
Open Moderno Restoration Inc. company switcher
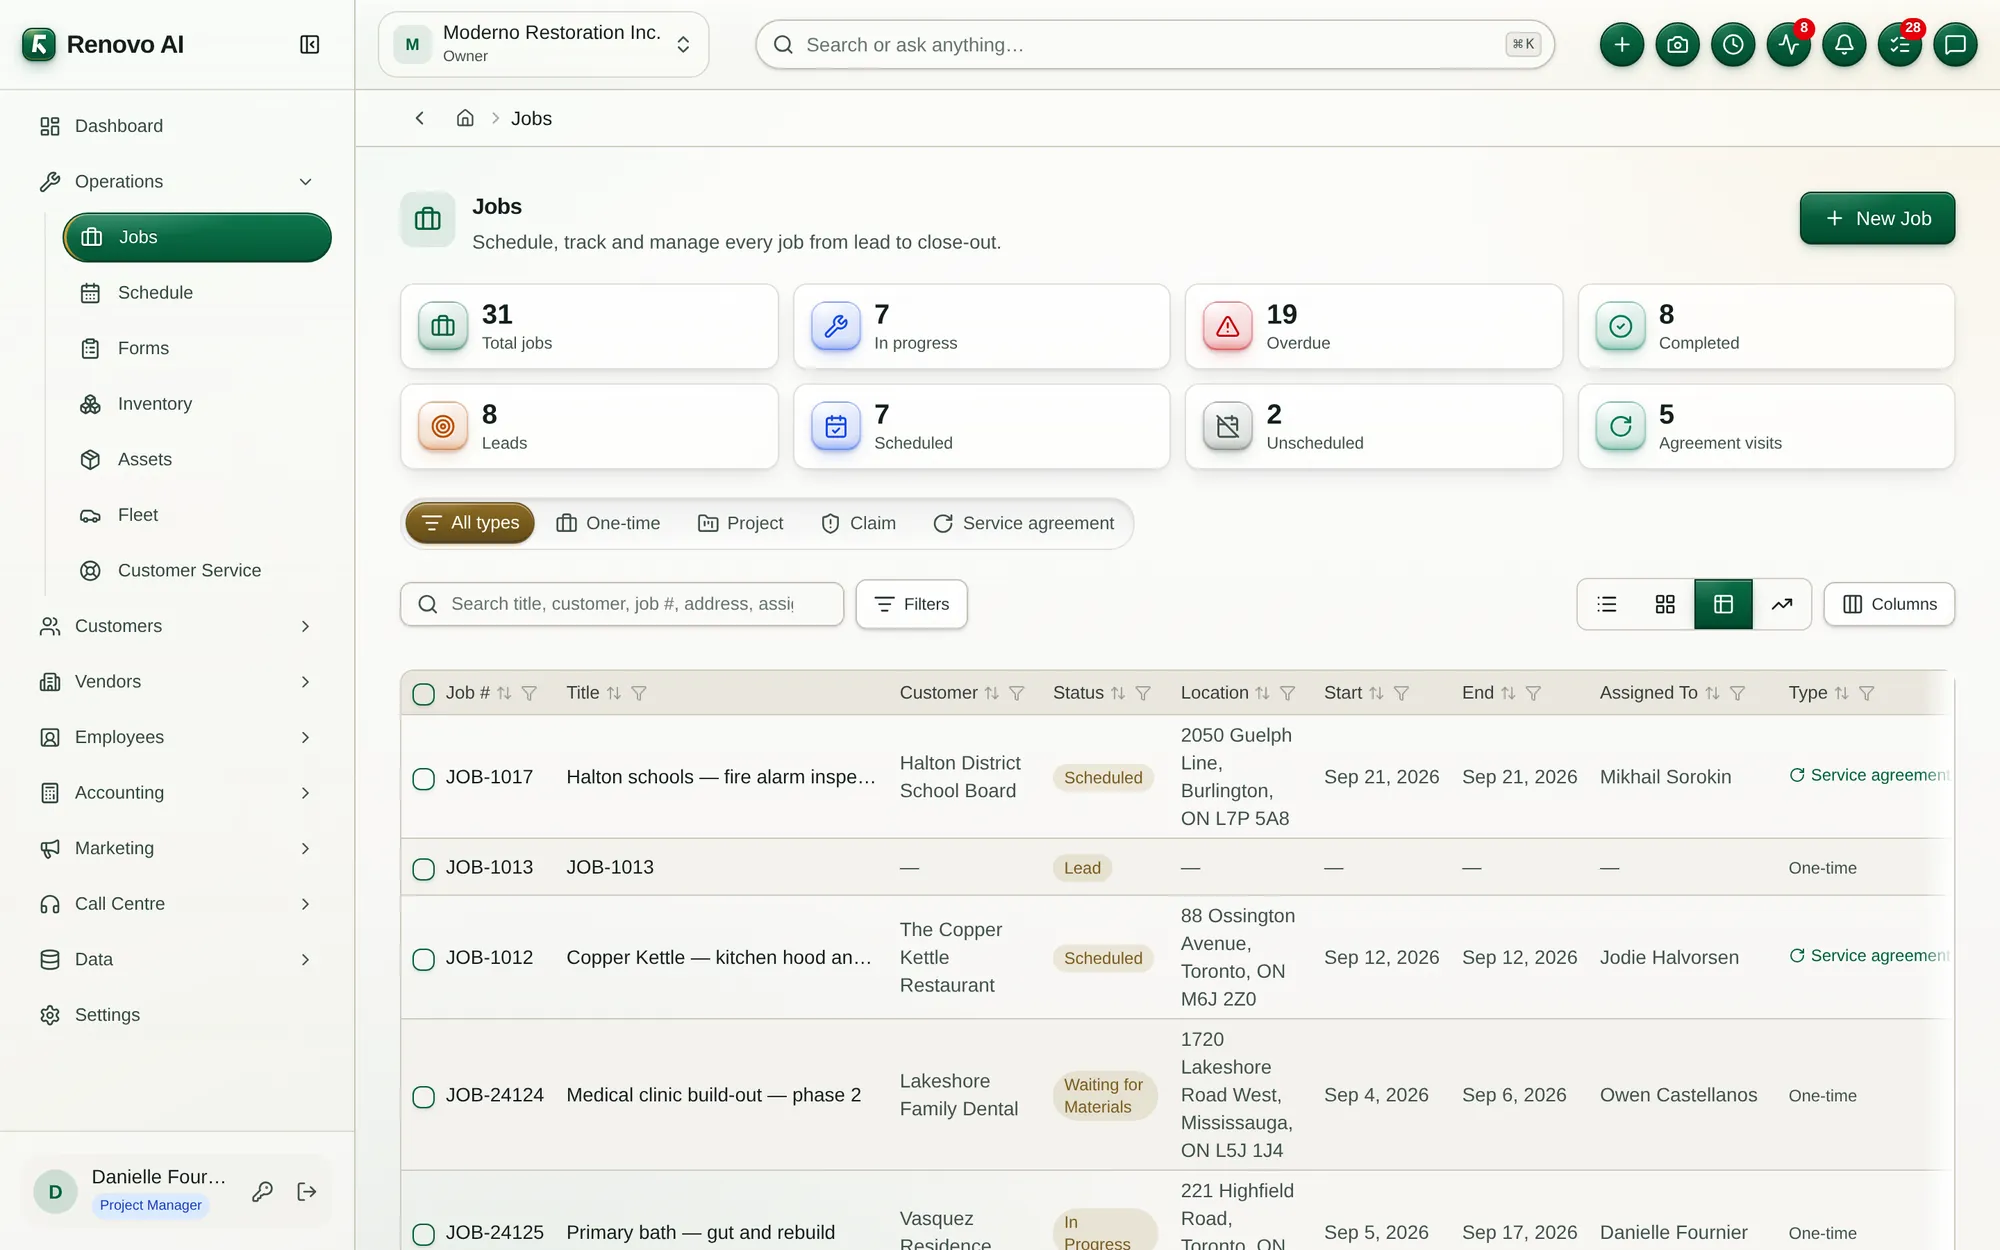coord(543,45)
